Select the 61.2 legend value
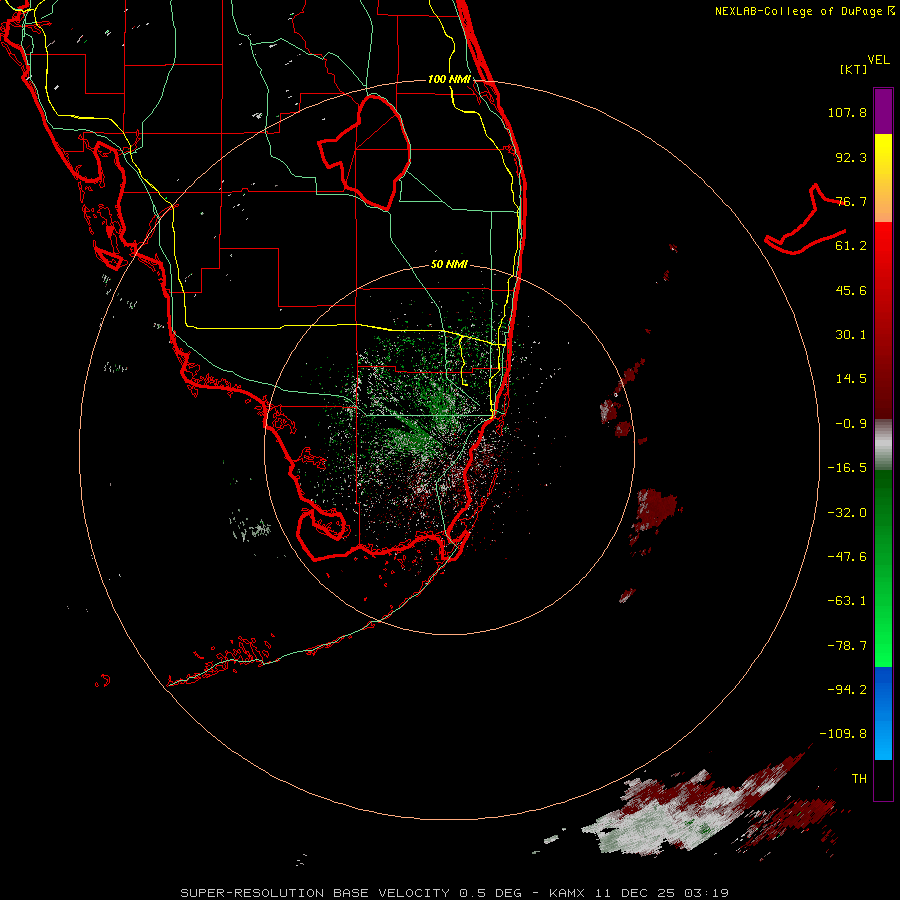The width and height of the screenshot is (900, 900). (851, 246)
